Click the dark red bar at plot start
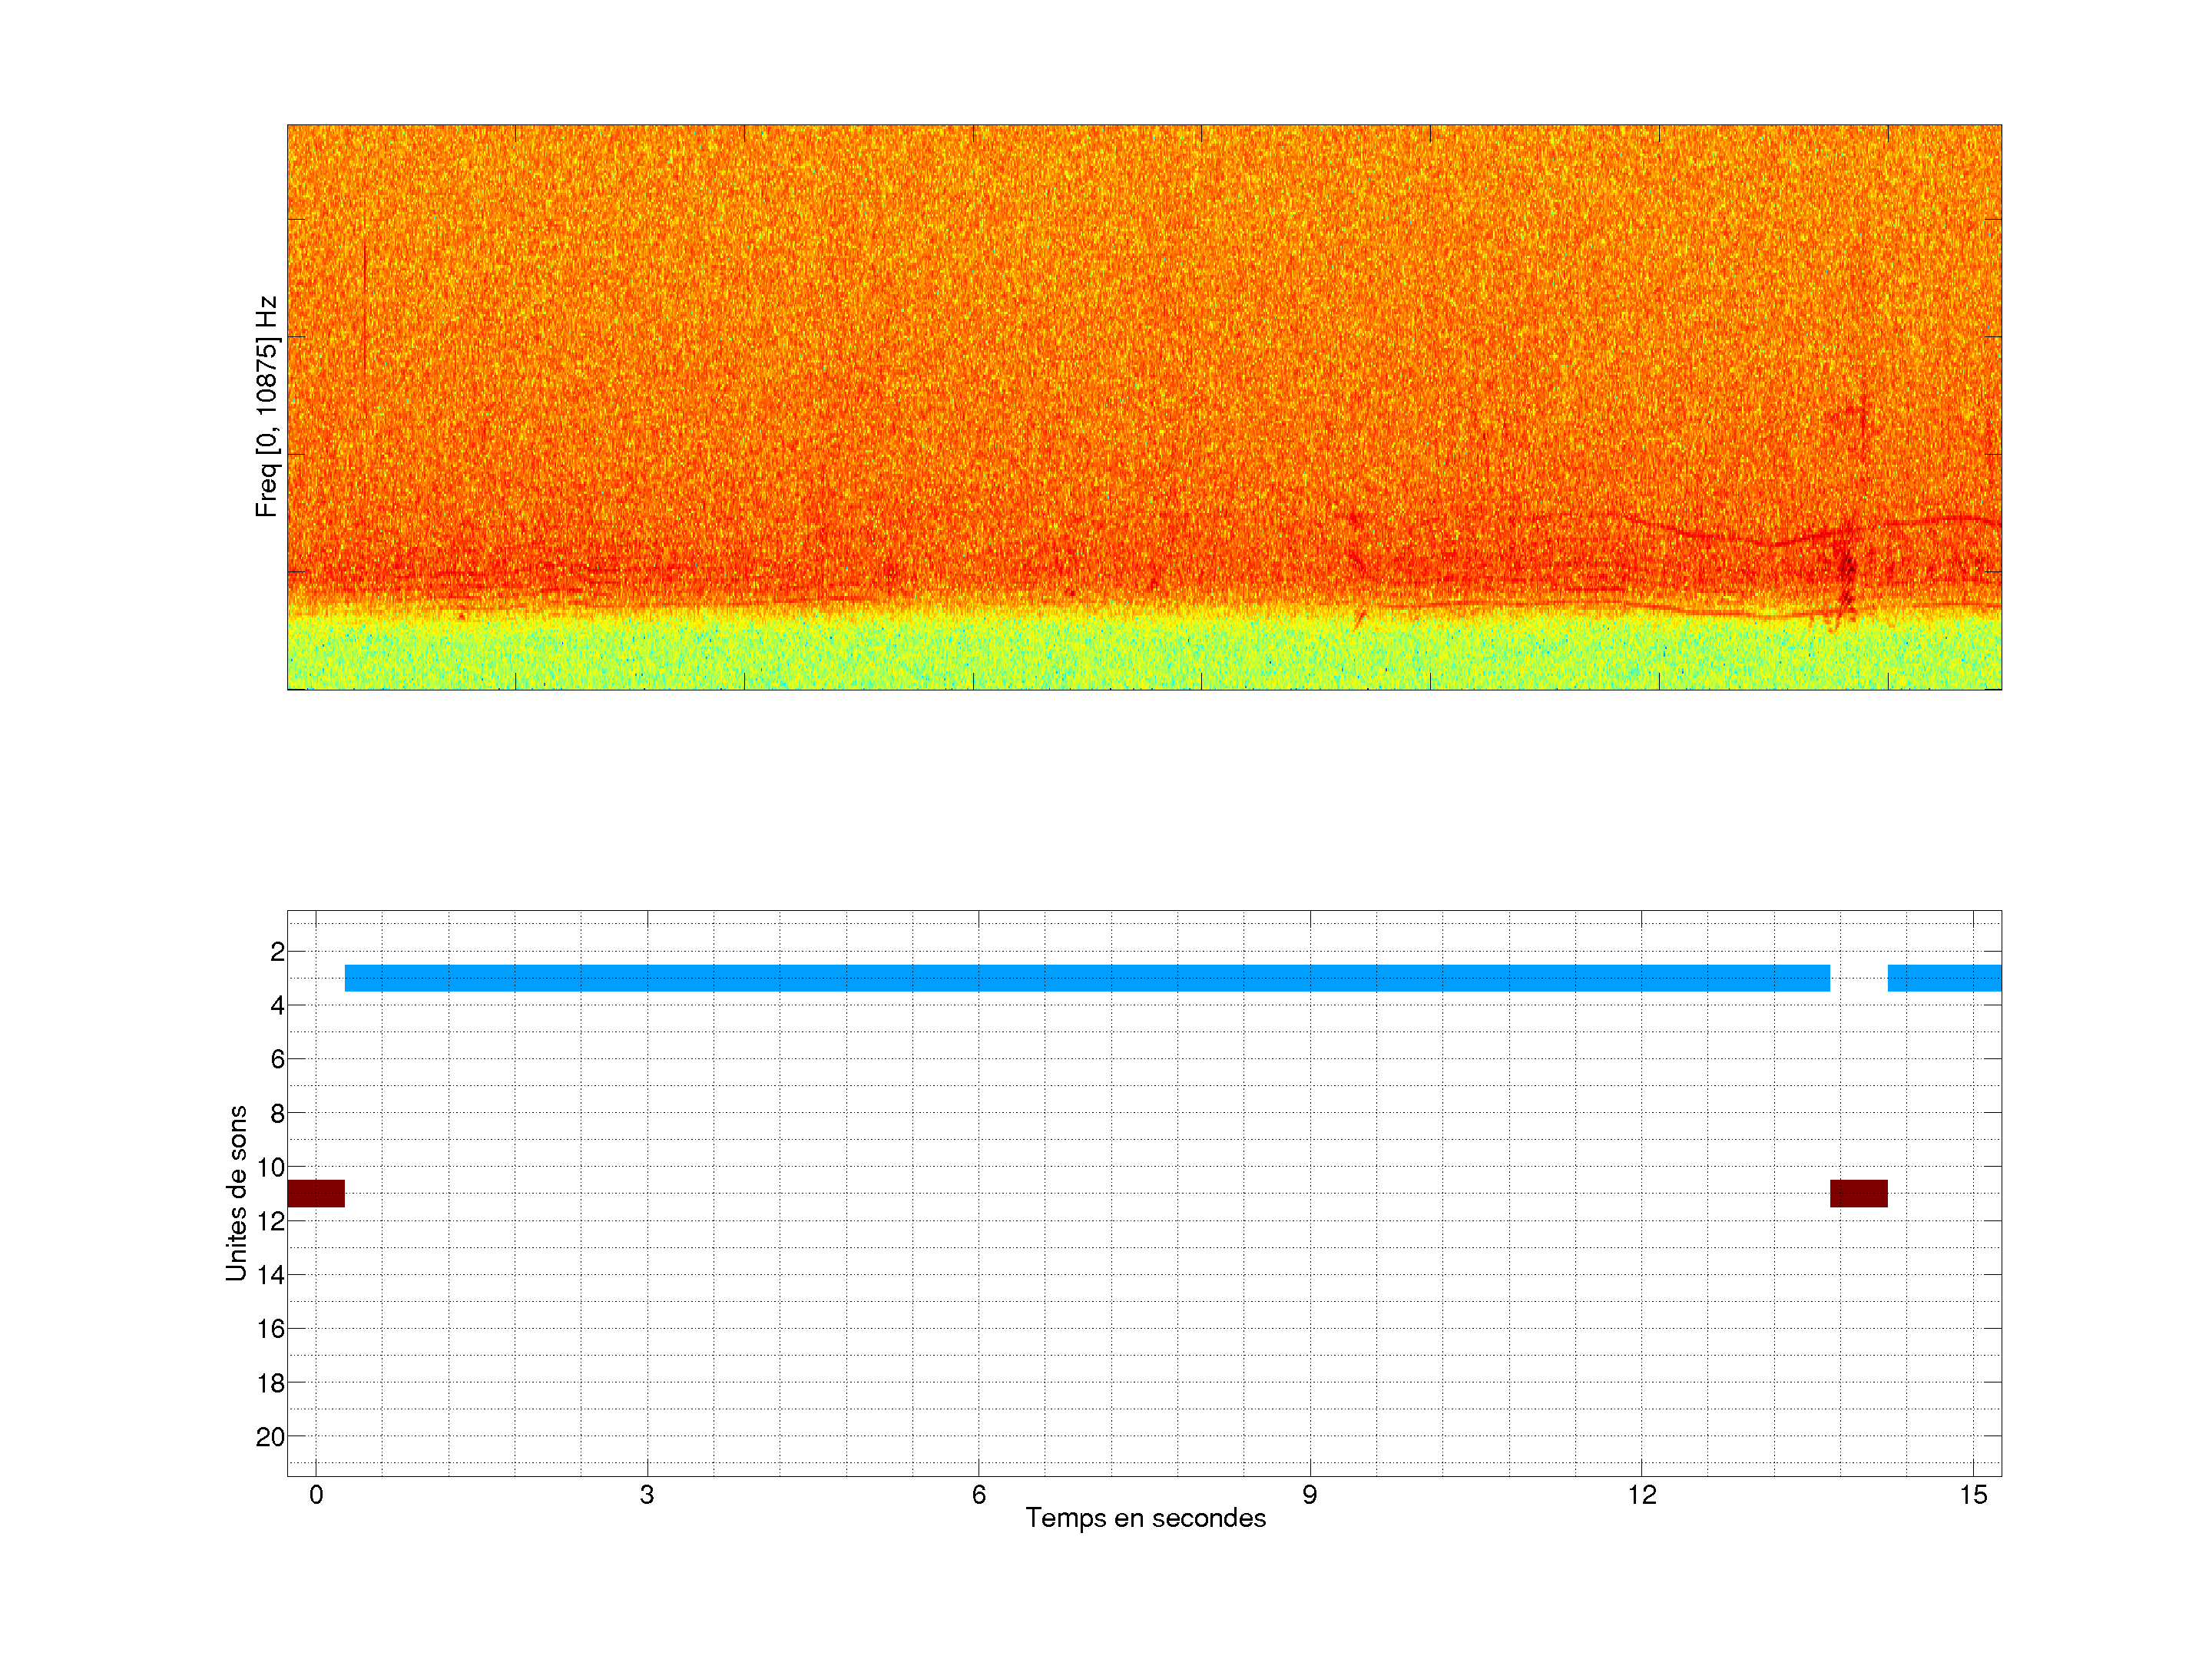Viewport: 2212px width, 1659px height. coord(316,1193)
